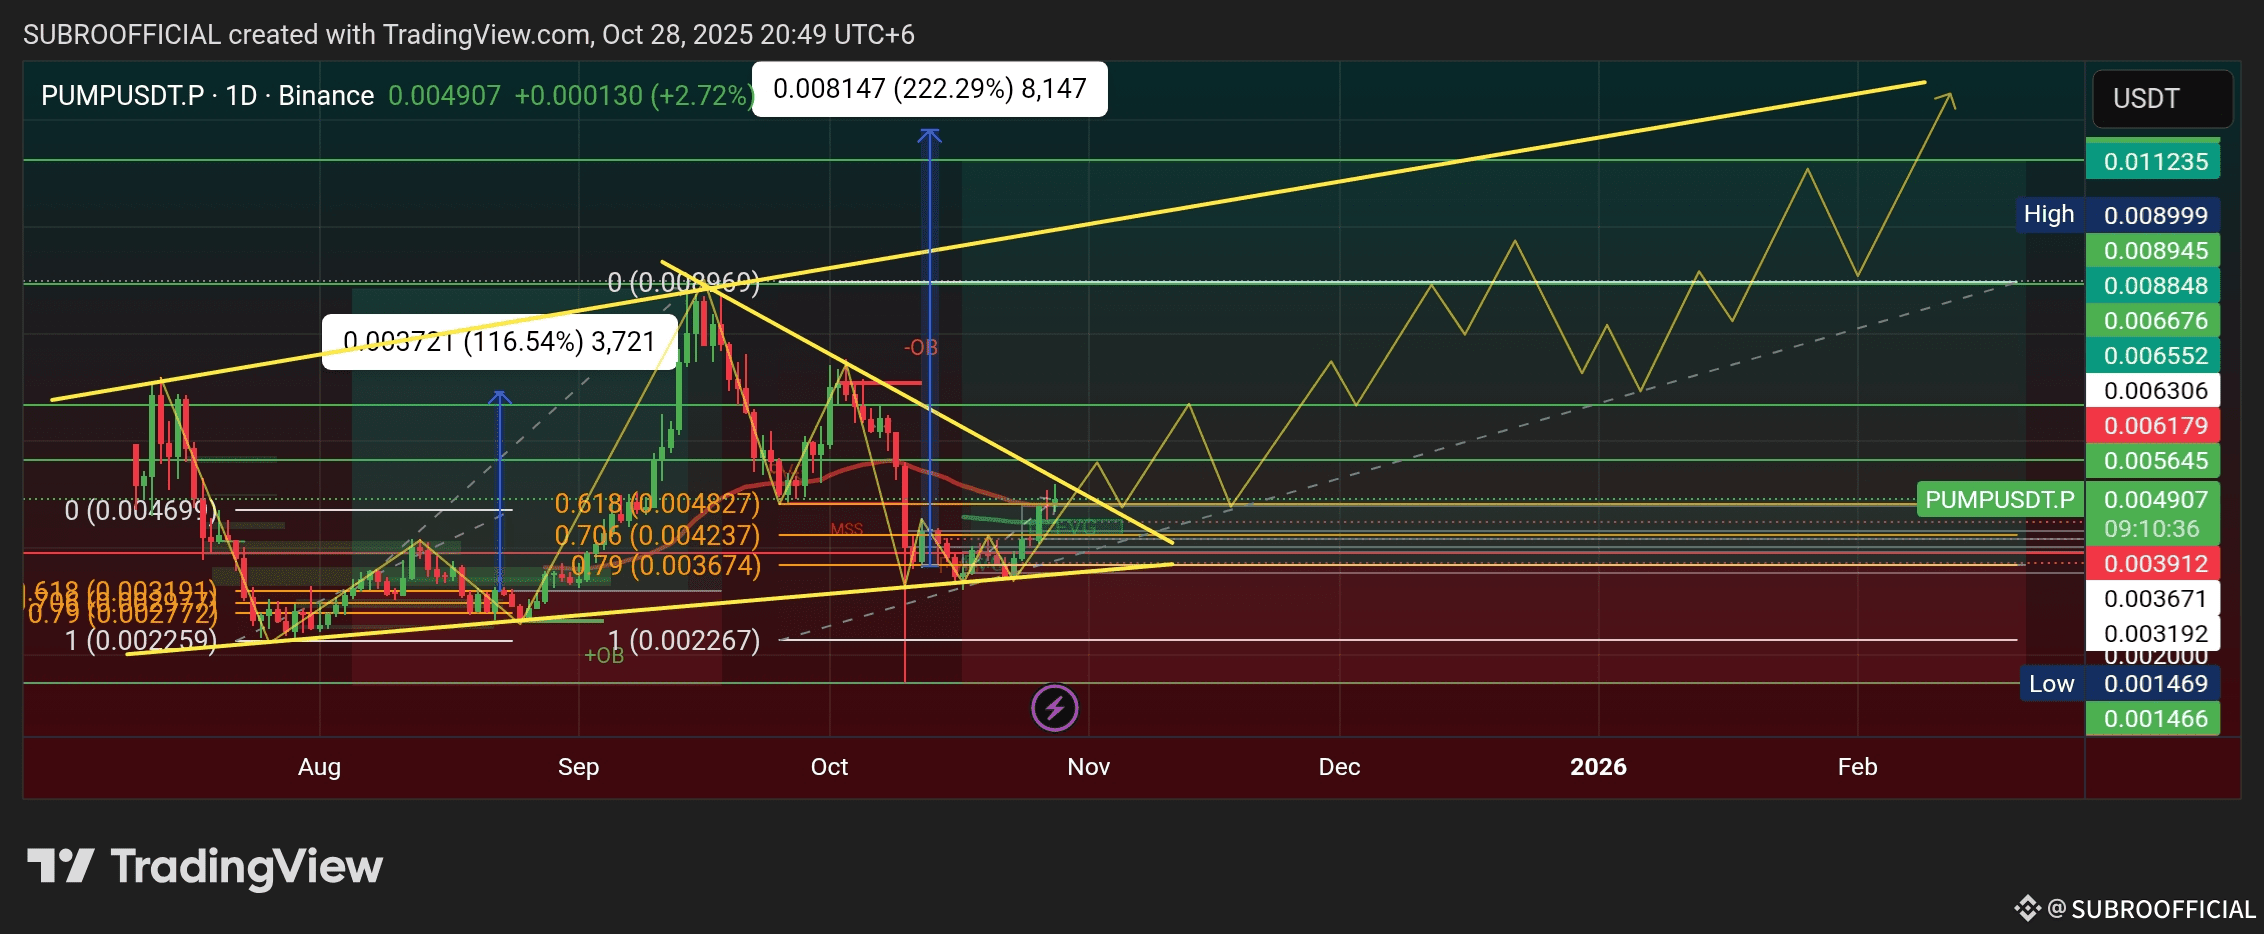The image size is (2264, 934).
Task: Click the 2026 label on time axis
Action: tap(1598, 767)
